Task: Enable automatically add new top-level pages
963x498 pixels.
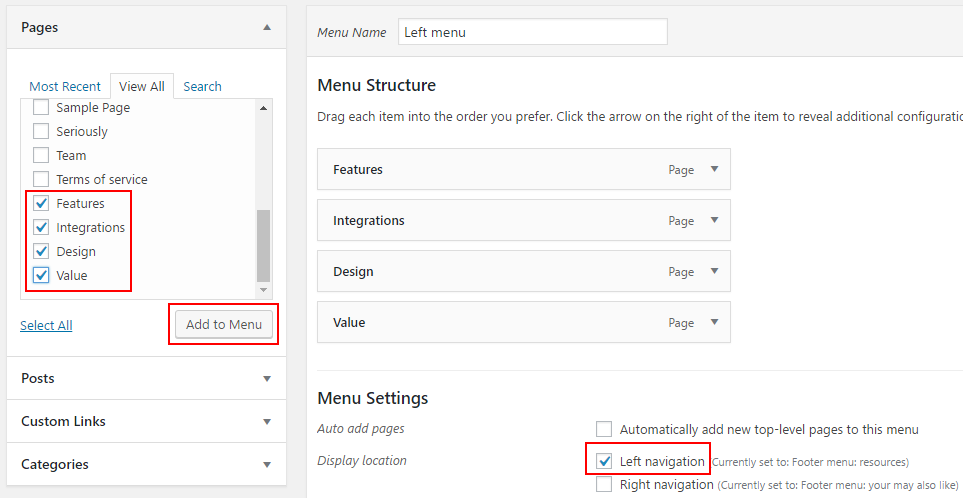Action: tap(604, 429)
